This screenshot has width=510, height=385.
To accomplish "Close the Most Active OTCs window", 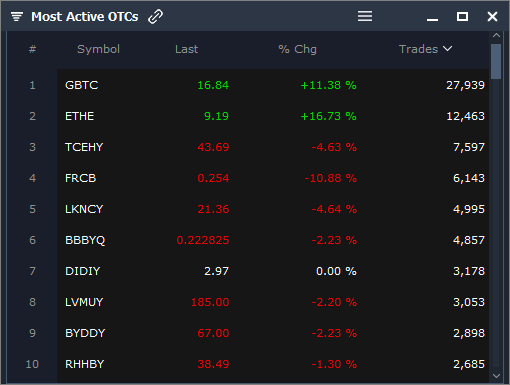I will (x=492, y=16).
